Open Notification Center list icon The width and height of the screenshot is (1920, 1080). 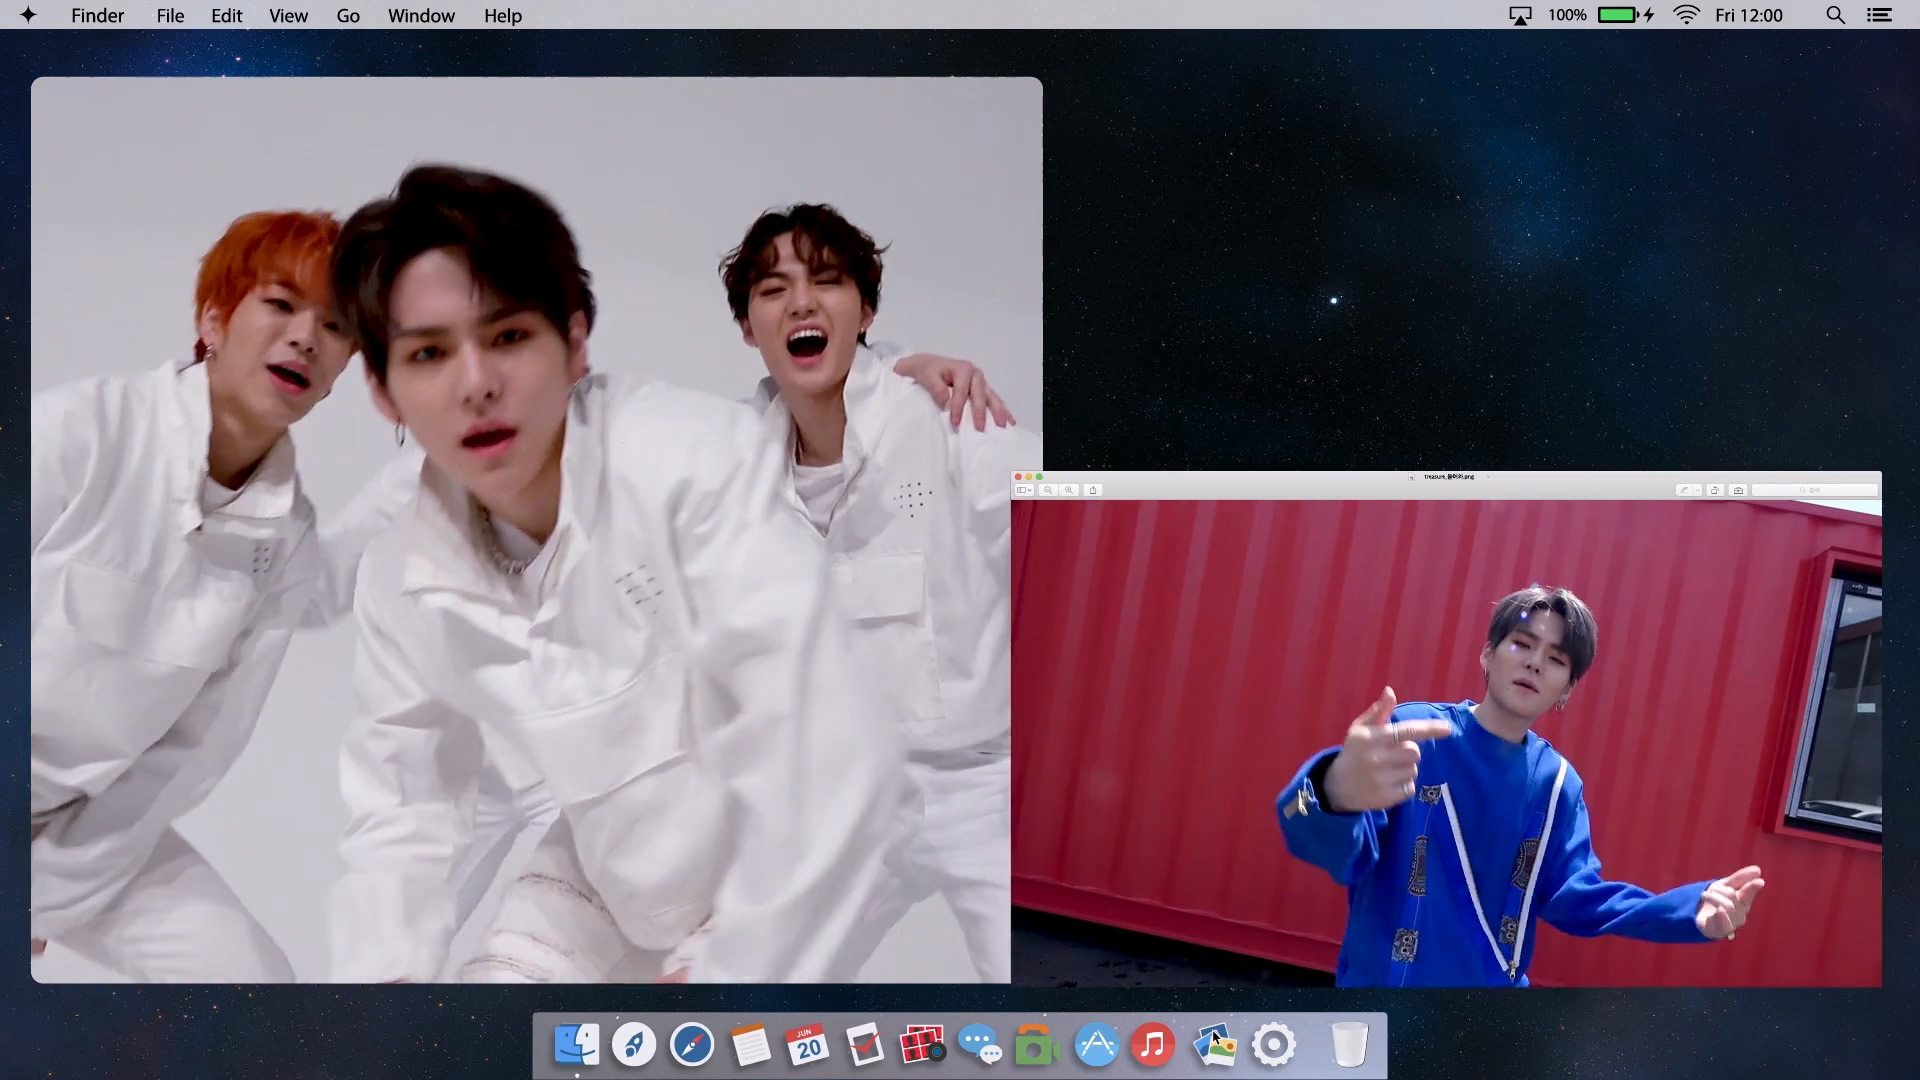tap(1879, 15)
